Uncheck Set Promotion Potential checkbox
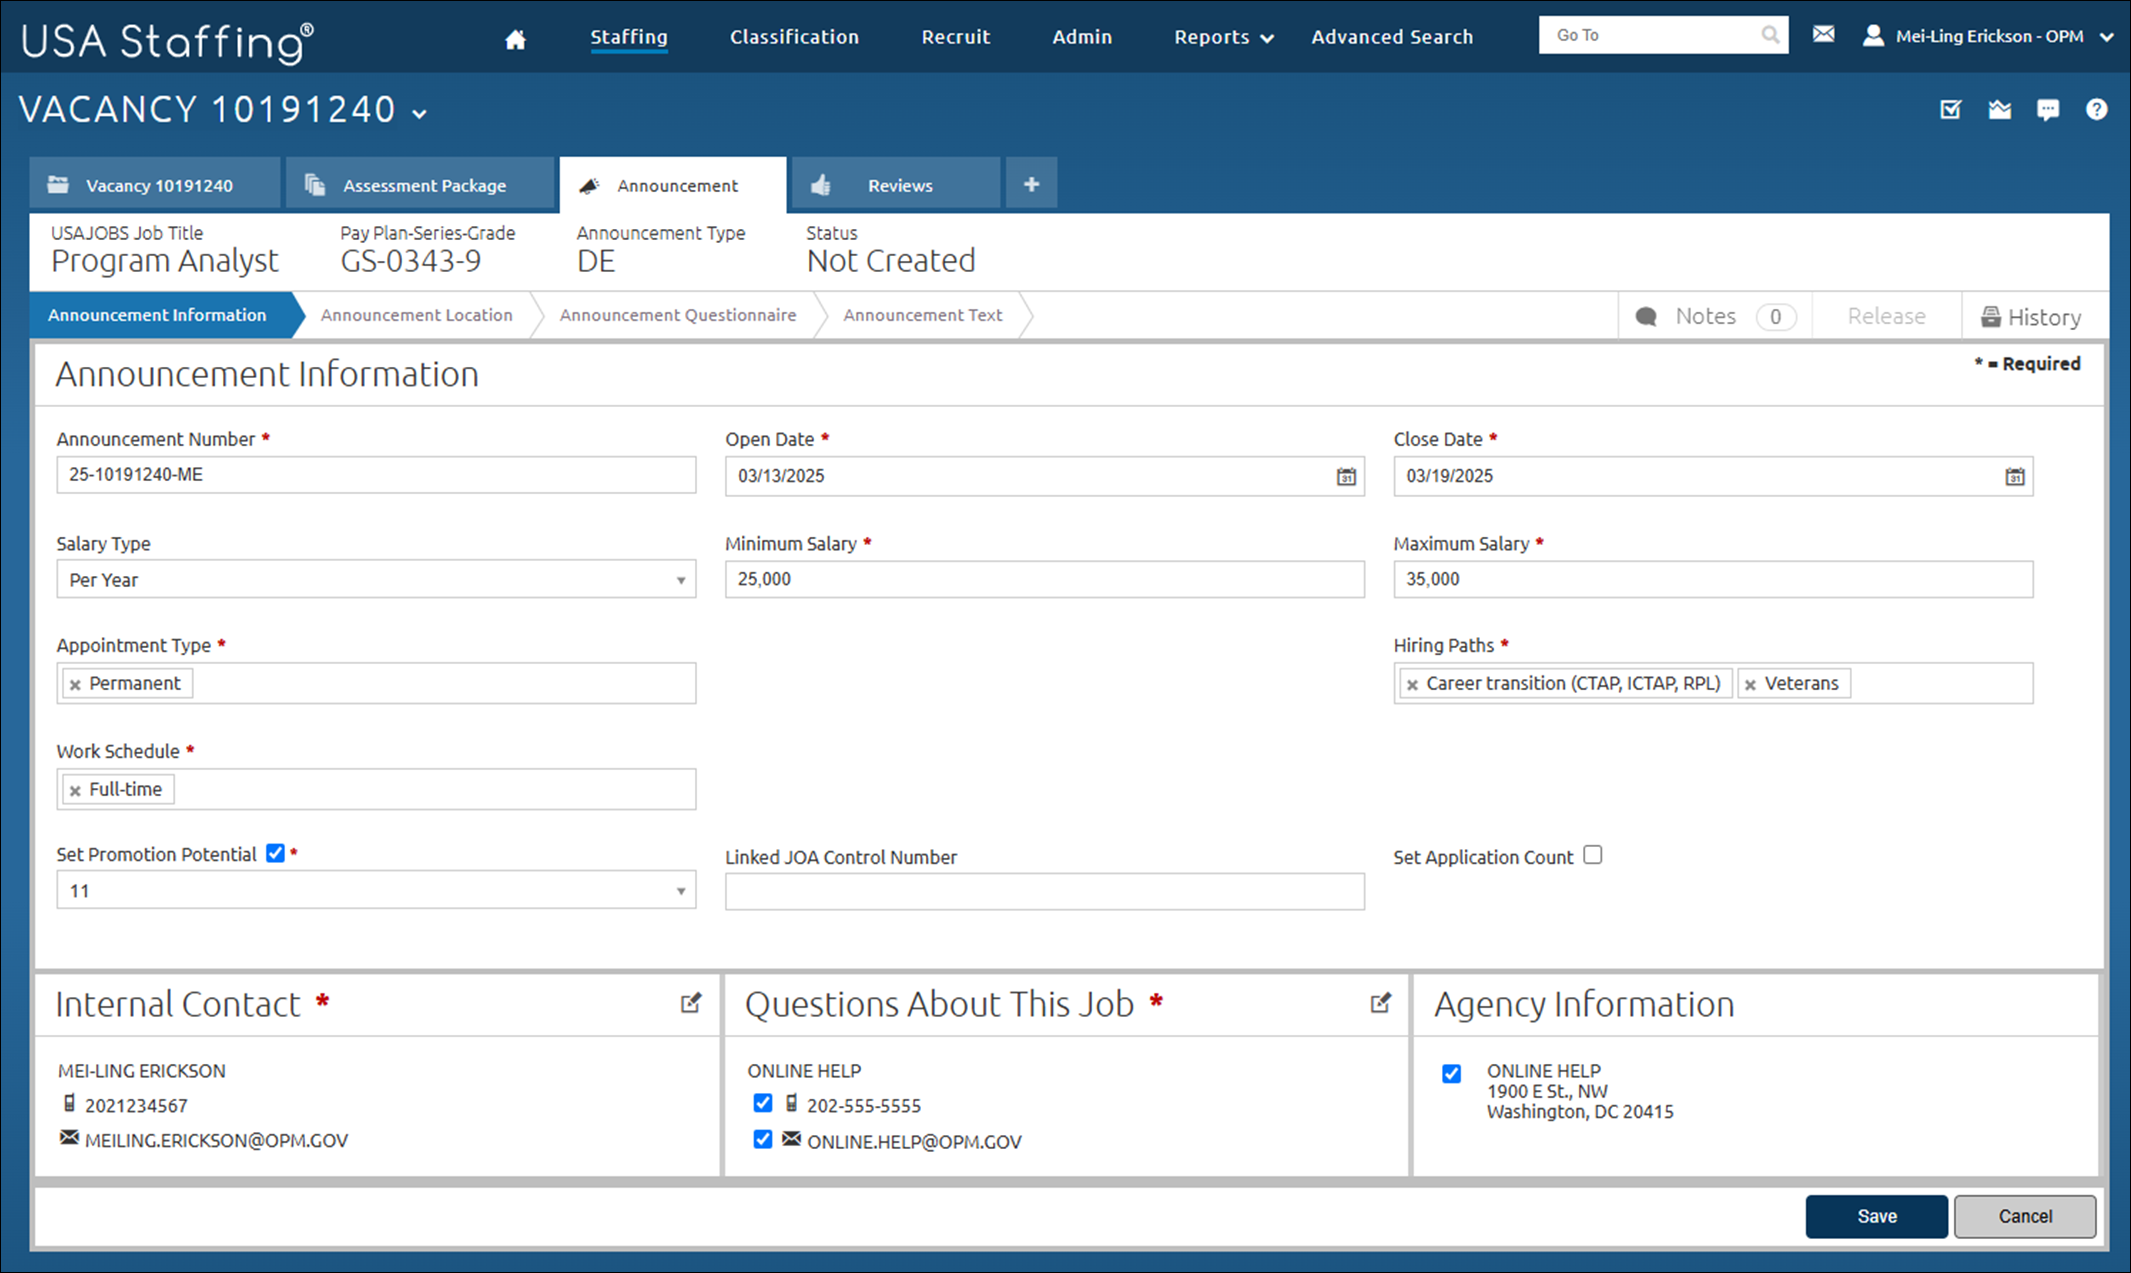Screen dimensions: 2131x1273 pos(275,853)
